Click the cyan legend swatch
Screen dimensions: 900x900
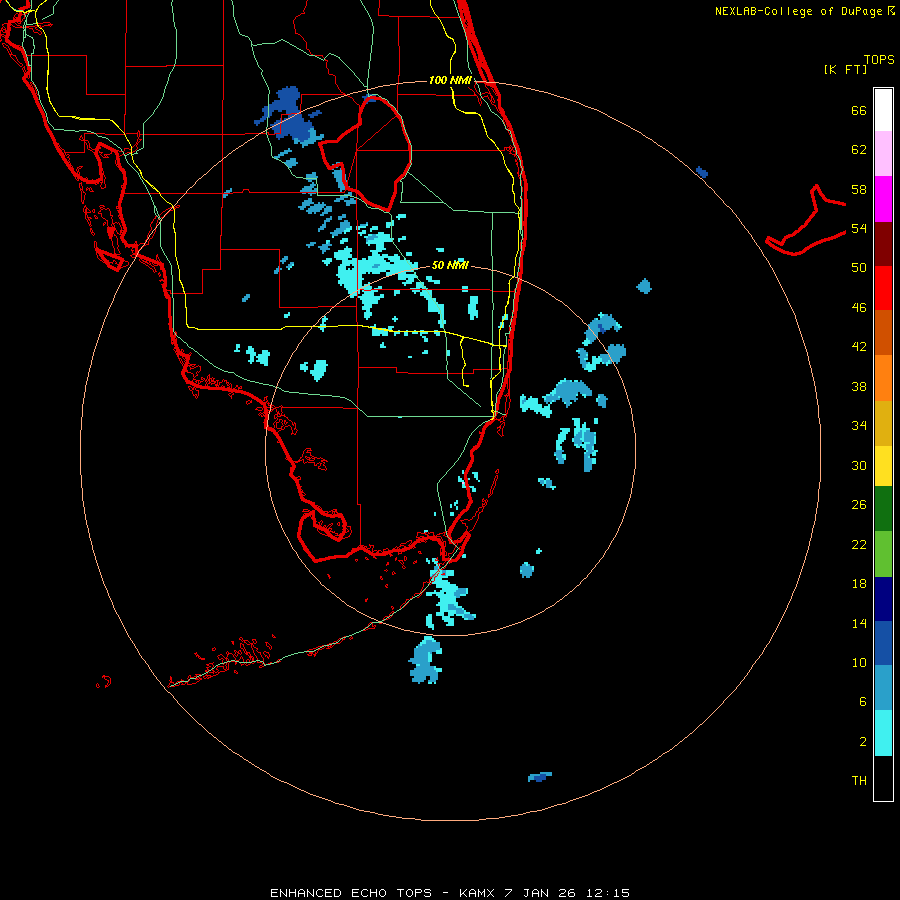coord(883,733)
